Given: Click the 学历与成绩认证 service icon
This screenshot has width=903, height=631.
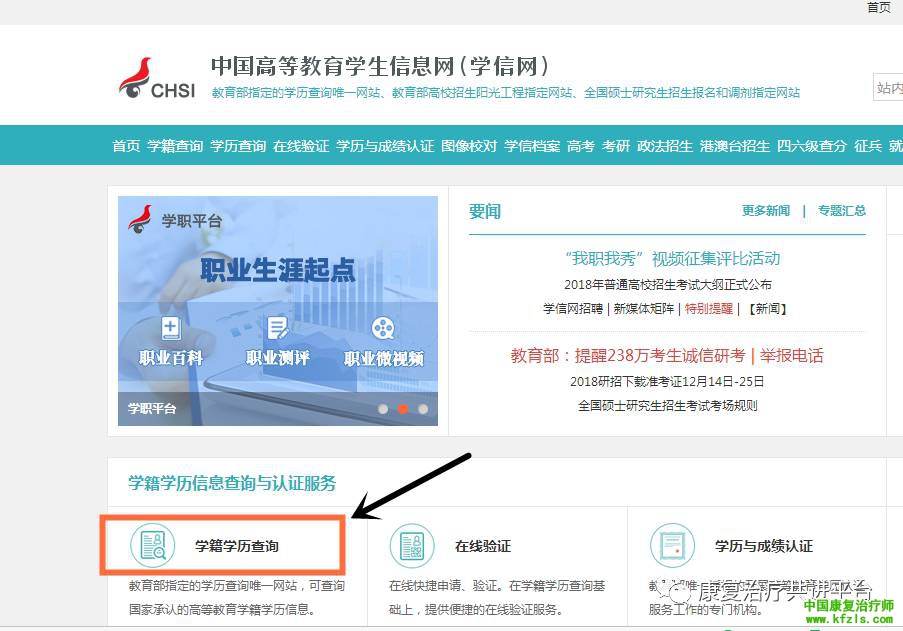Looking at the screenshot, I should tap(672, 545).
